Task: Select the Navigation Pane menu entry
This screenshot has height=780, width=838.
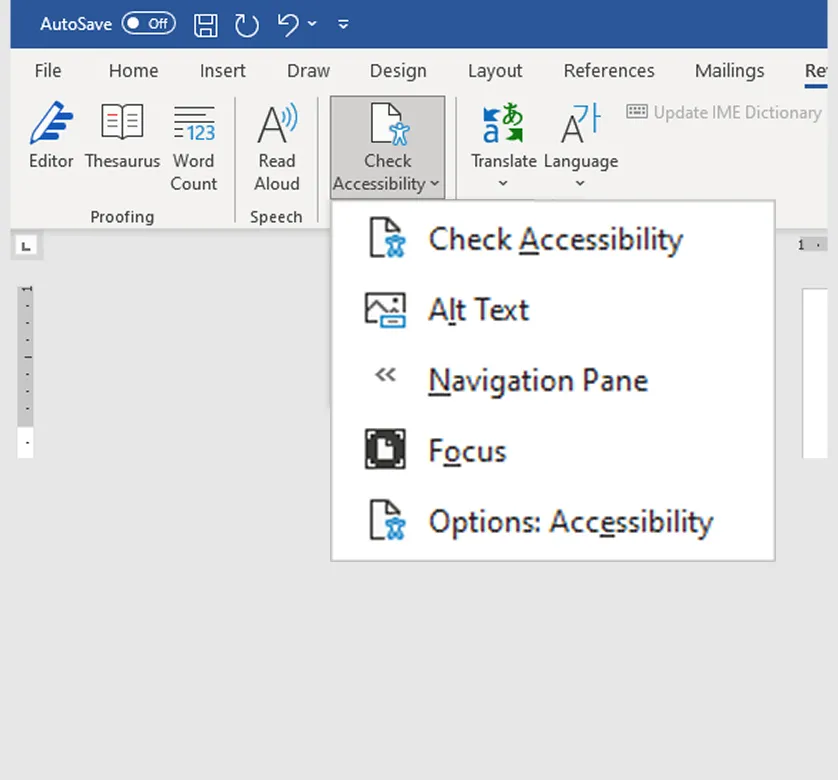Action: point(537,381)
